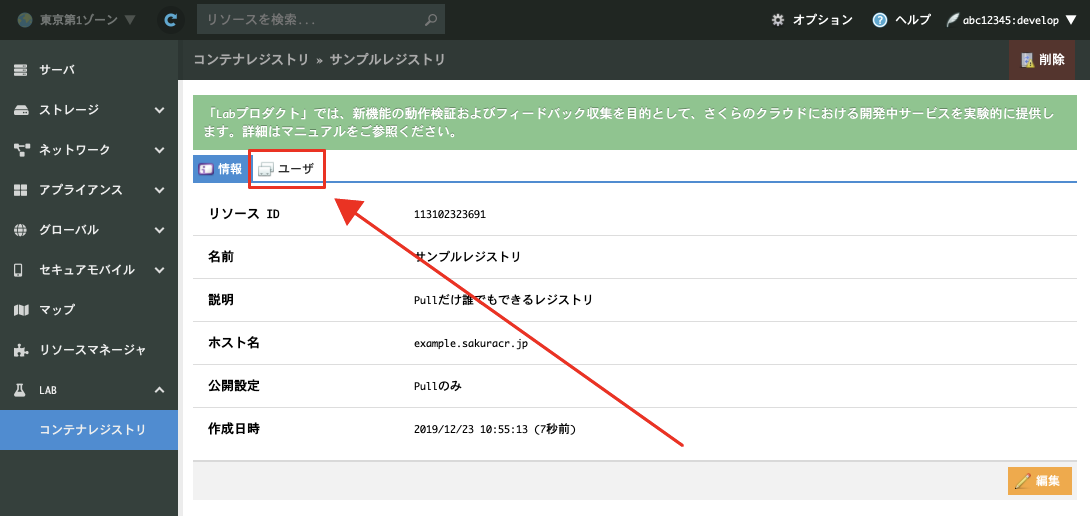This screenshot has width=1090, height=516.
Task: Click the ユーザ tab icon
Action: click(x=266, y=169)
